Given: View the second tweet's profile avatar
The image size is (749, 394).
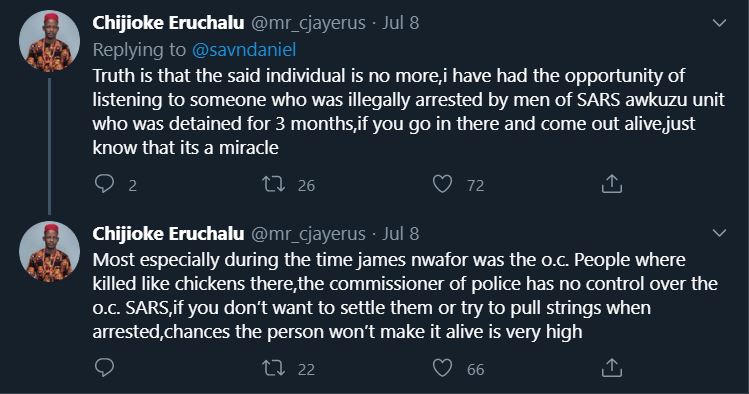Looking at the screenshot, I should (x=49, y=252).
